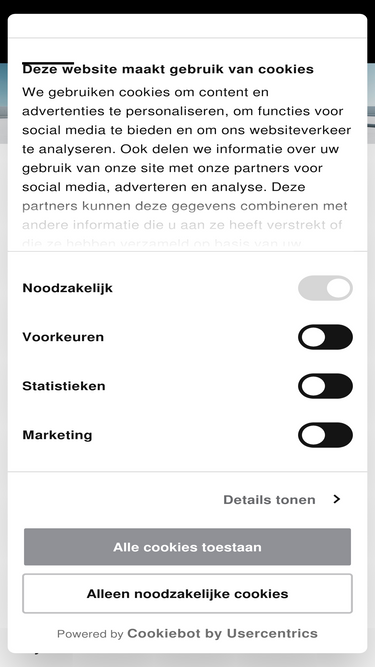Click the Noodzakelijk category label
The image size is (375, 667).
tap(67, 288)
